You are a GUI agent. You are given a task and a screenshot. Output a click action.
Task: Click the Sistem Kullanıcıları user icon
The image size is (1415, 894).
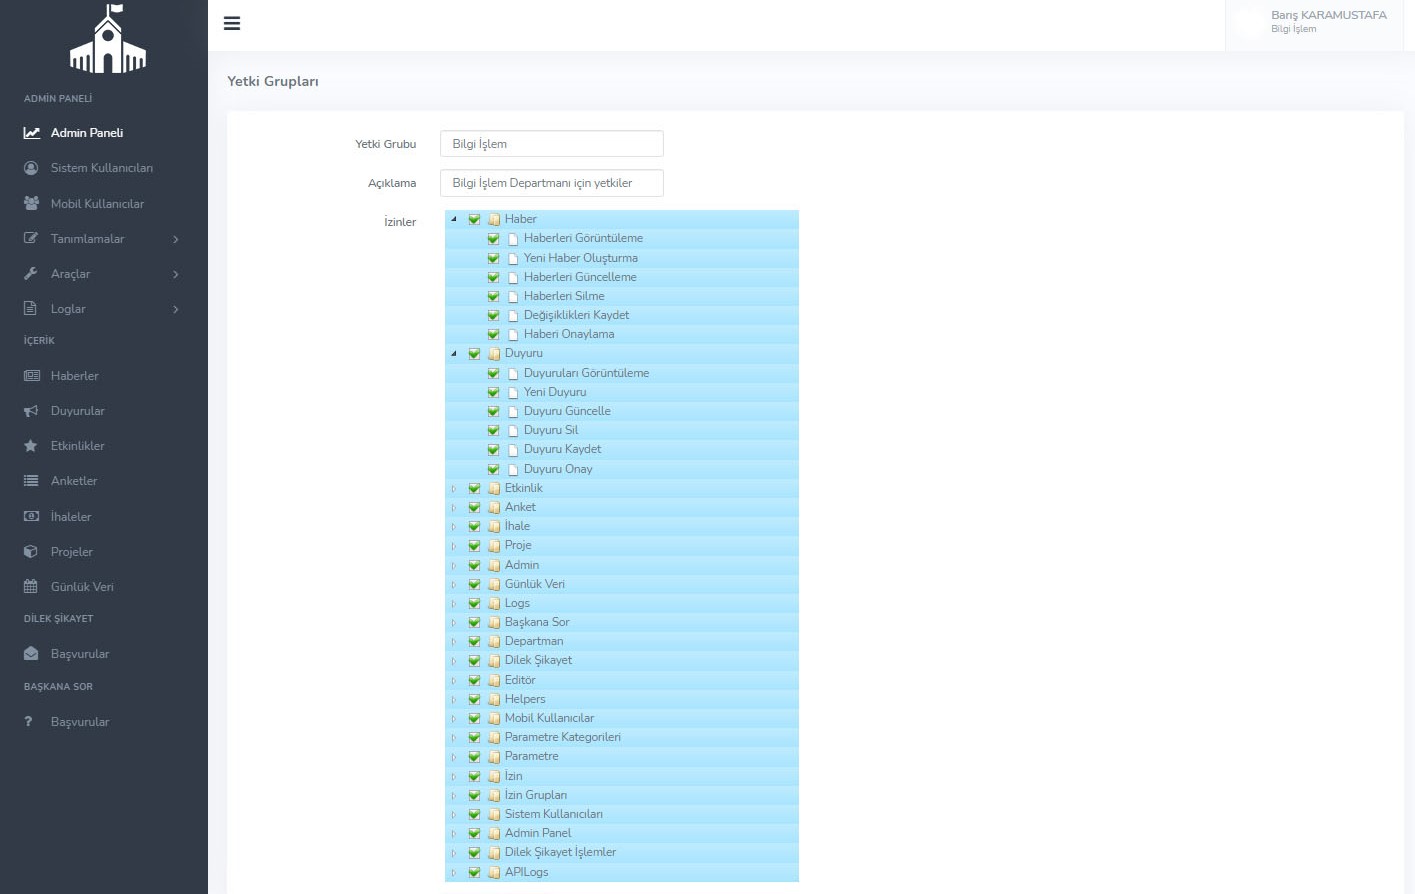coord(31,168)
